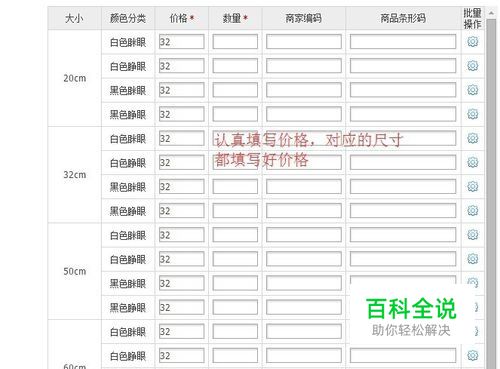Open batch gear for 20cm 黑色眯眼 row

pos(472,90)
